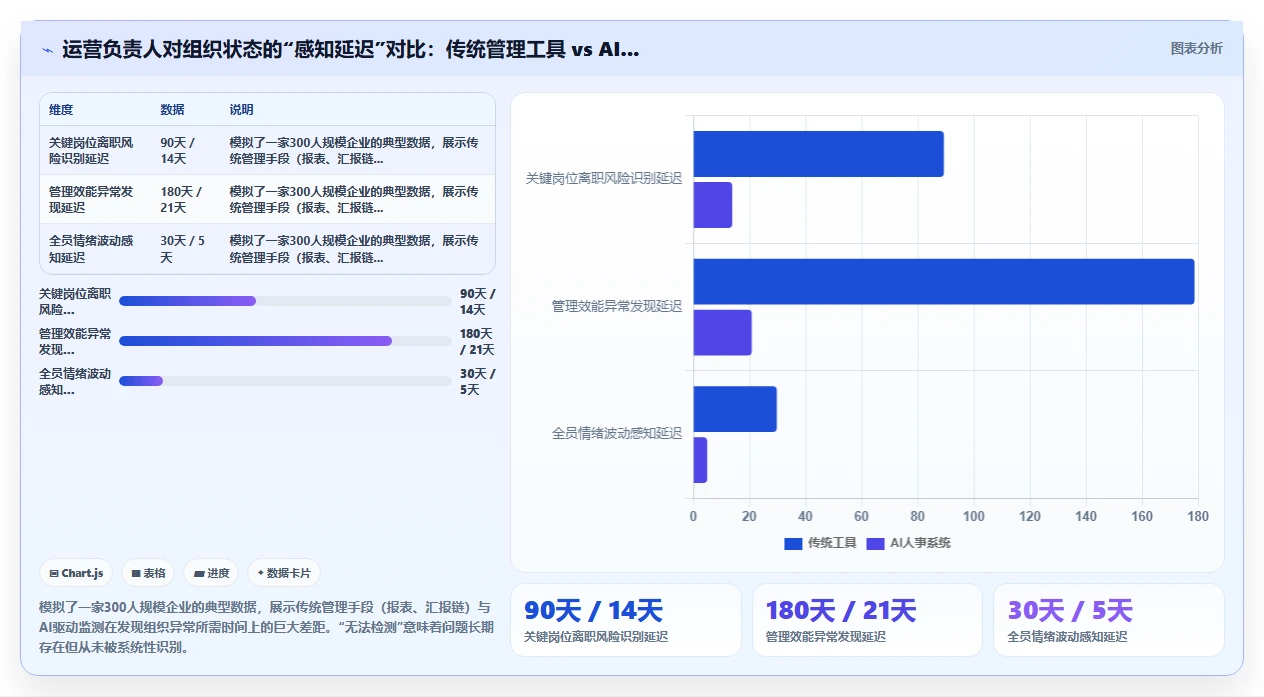The image size is (1264, 697).
Task: Click table value 90天 / 14天
Action: click(x=178, y=151)
